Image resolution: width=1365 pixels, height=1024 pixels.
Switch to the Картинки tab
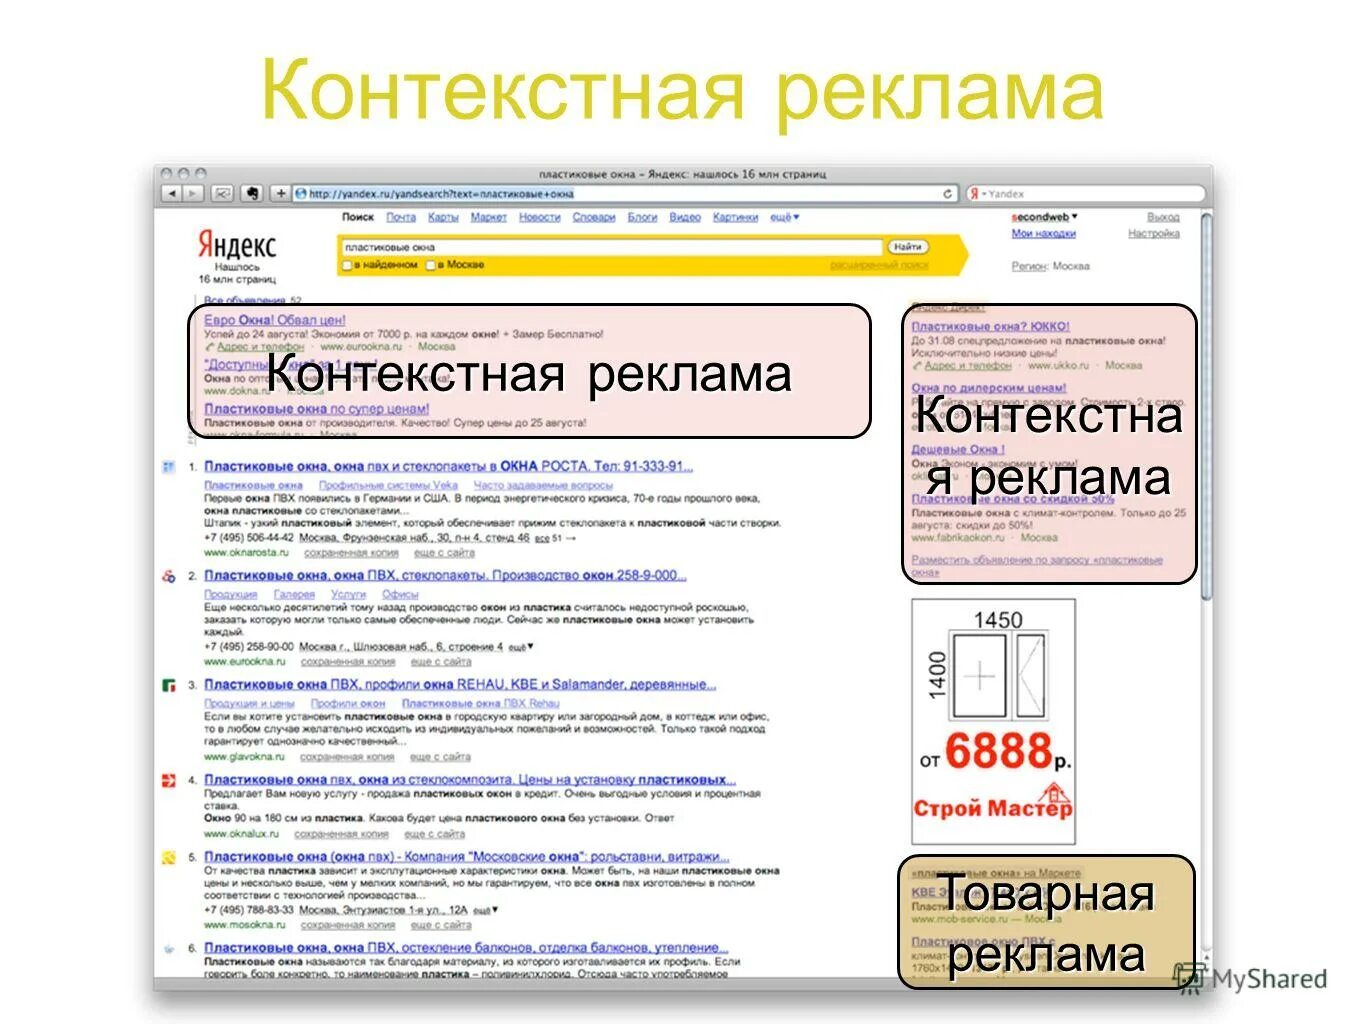[737, 217]
